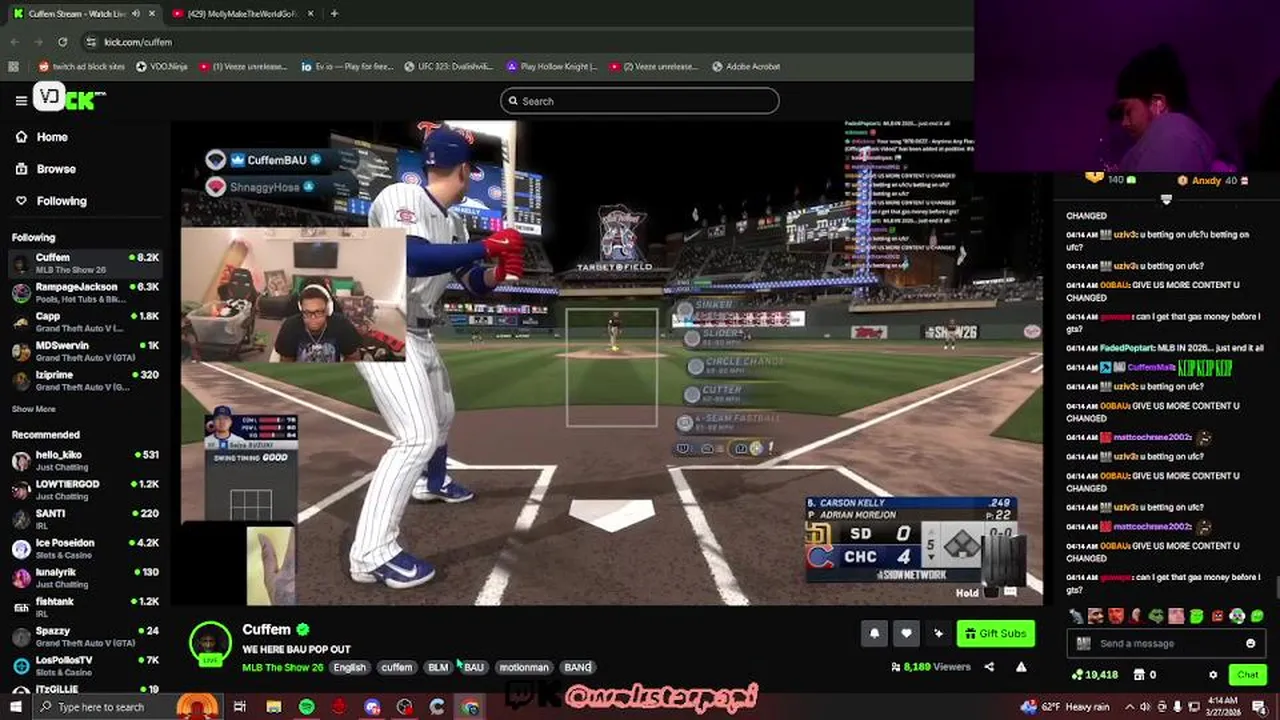1280x720 pixels.
Task: Click the Send a message chat input
Action: (x=1165, y=644)
